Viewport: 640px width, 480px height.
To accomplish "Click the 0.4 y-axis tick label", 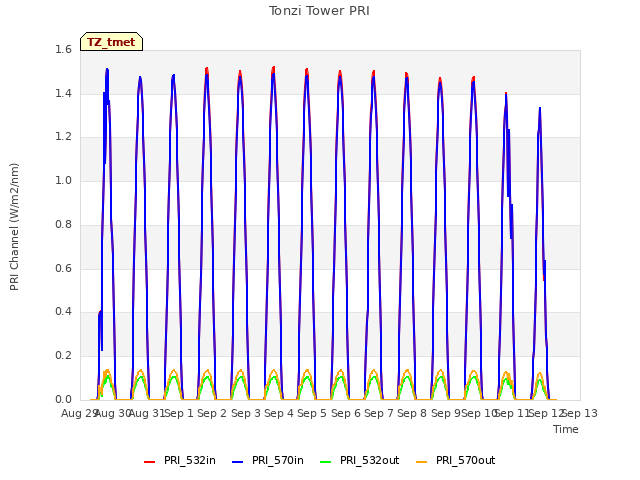I will 63,311.
